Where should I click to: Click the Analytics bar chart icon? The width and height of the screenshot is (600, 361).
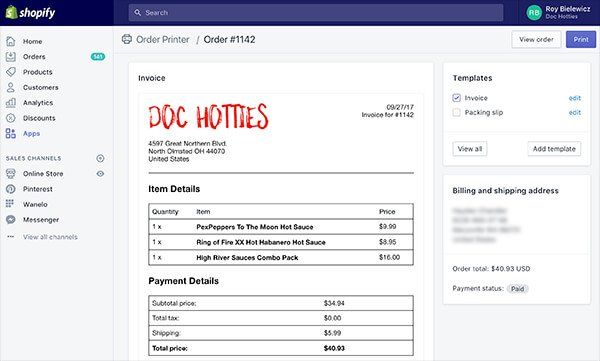coord(11,103)
